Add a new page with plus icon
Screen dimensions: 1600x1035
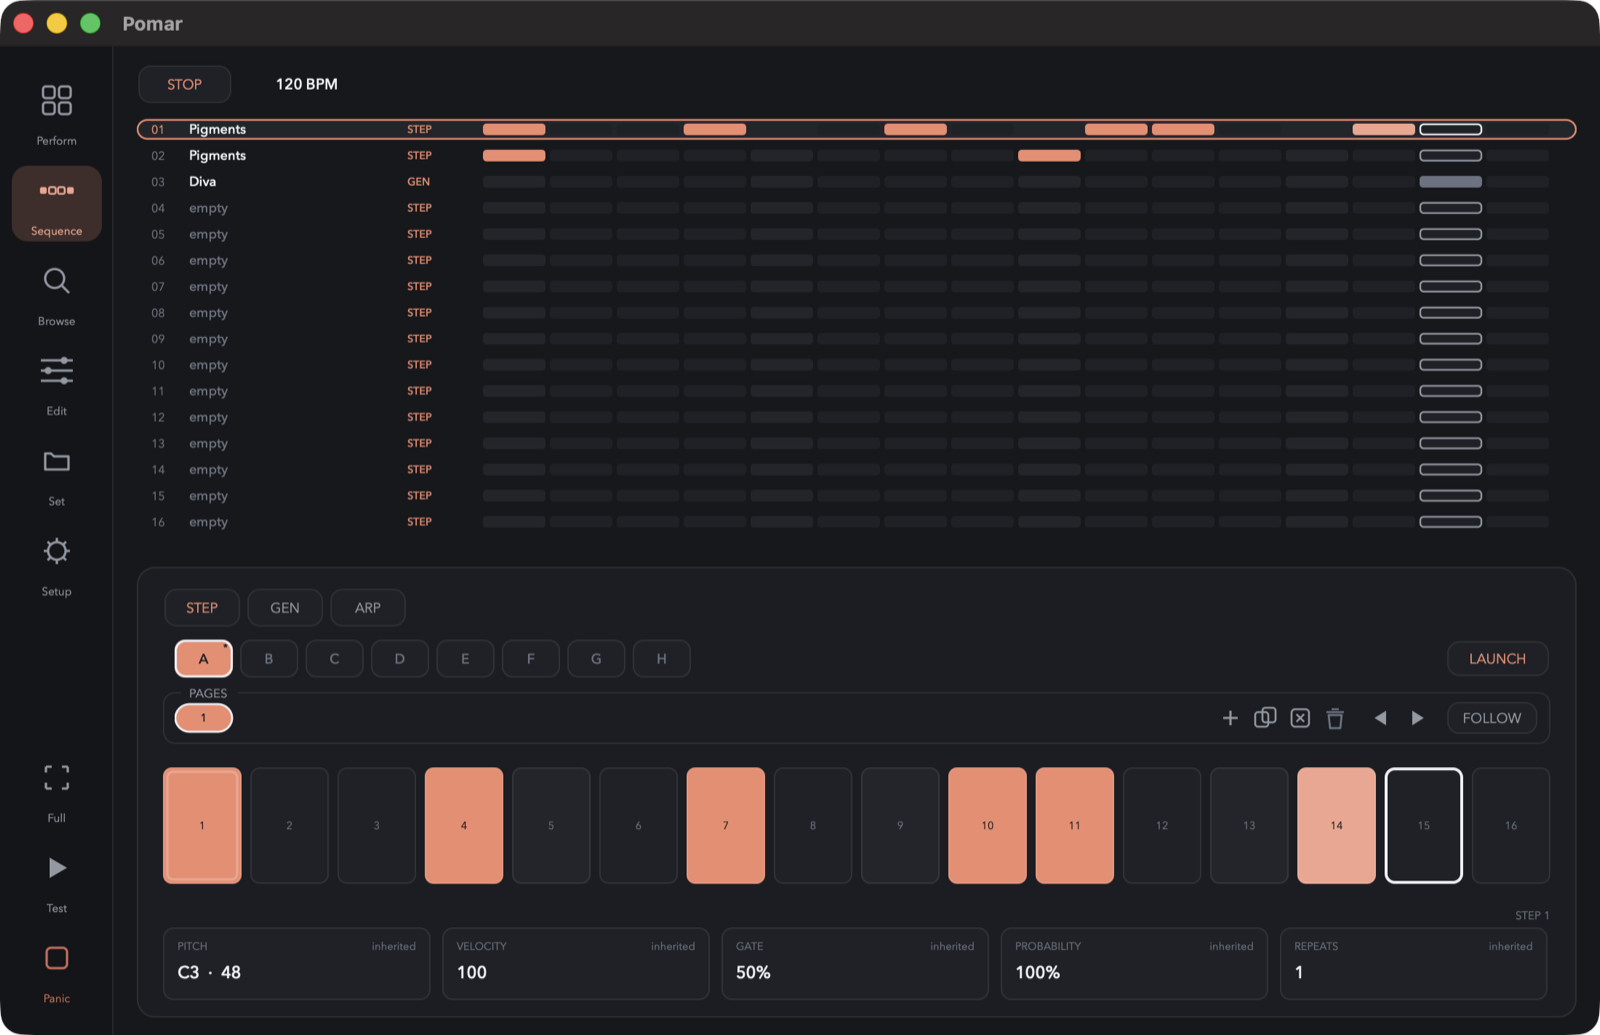point(1230,718)
